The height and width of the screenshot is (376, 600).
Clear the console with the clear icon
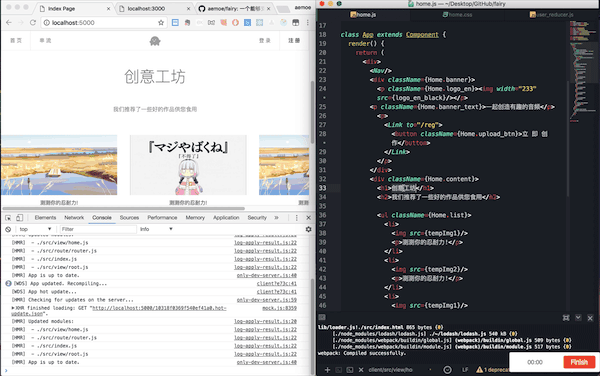tap(8, 229)
